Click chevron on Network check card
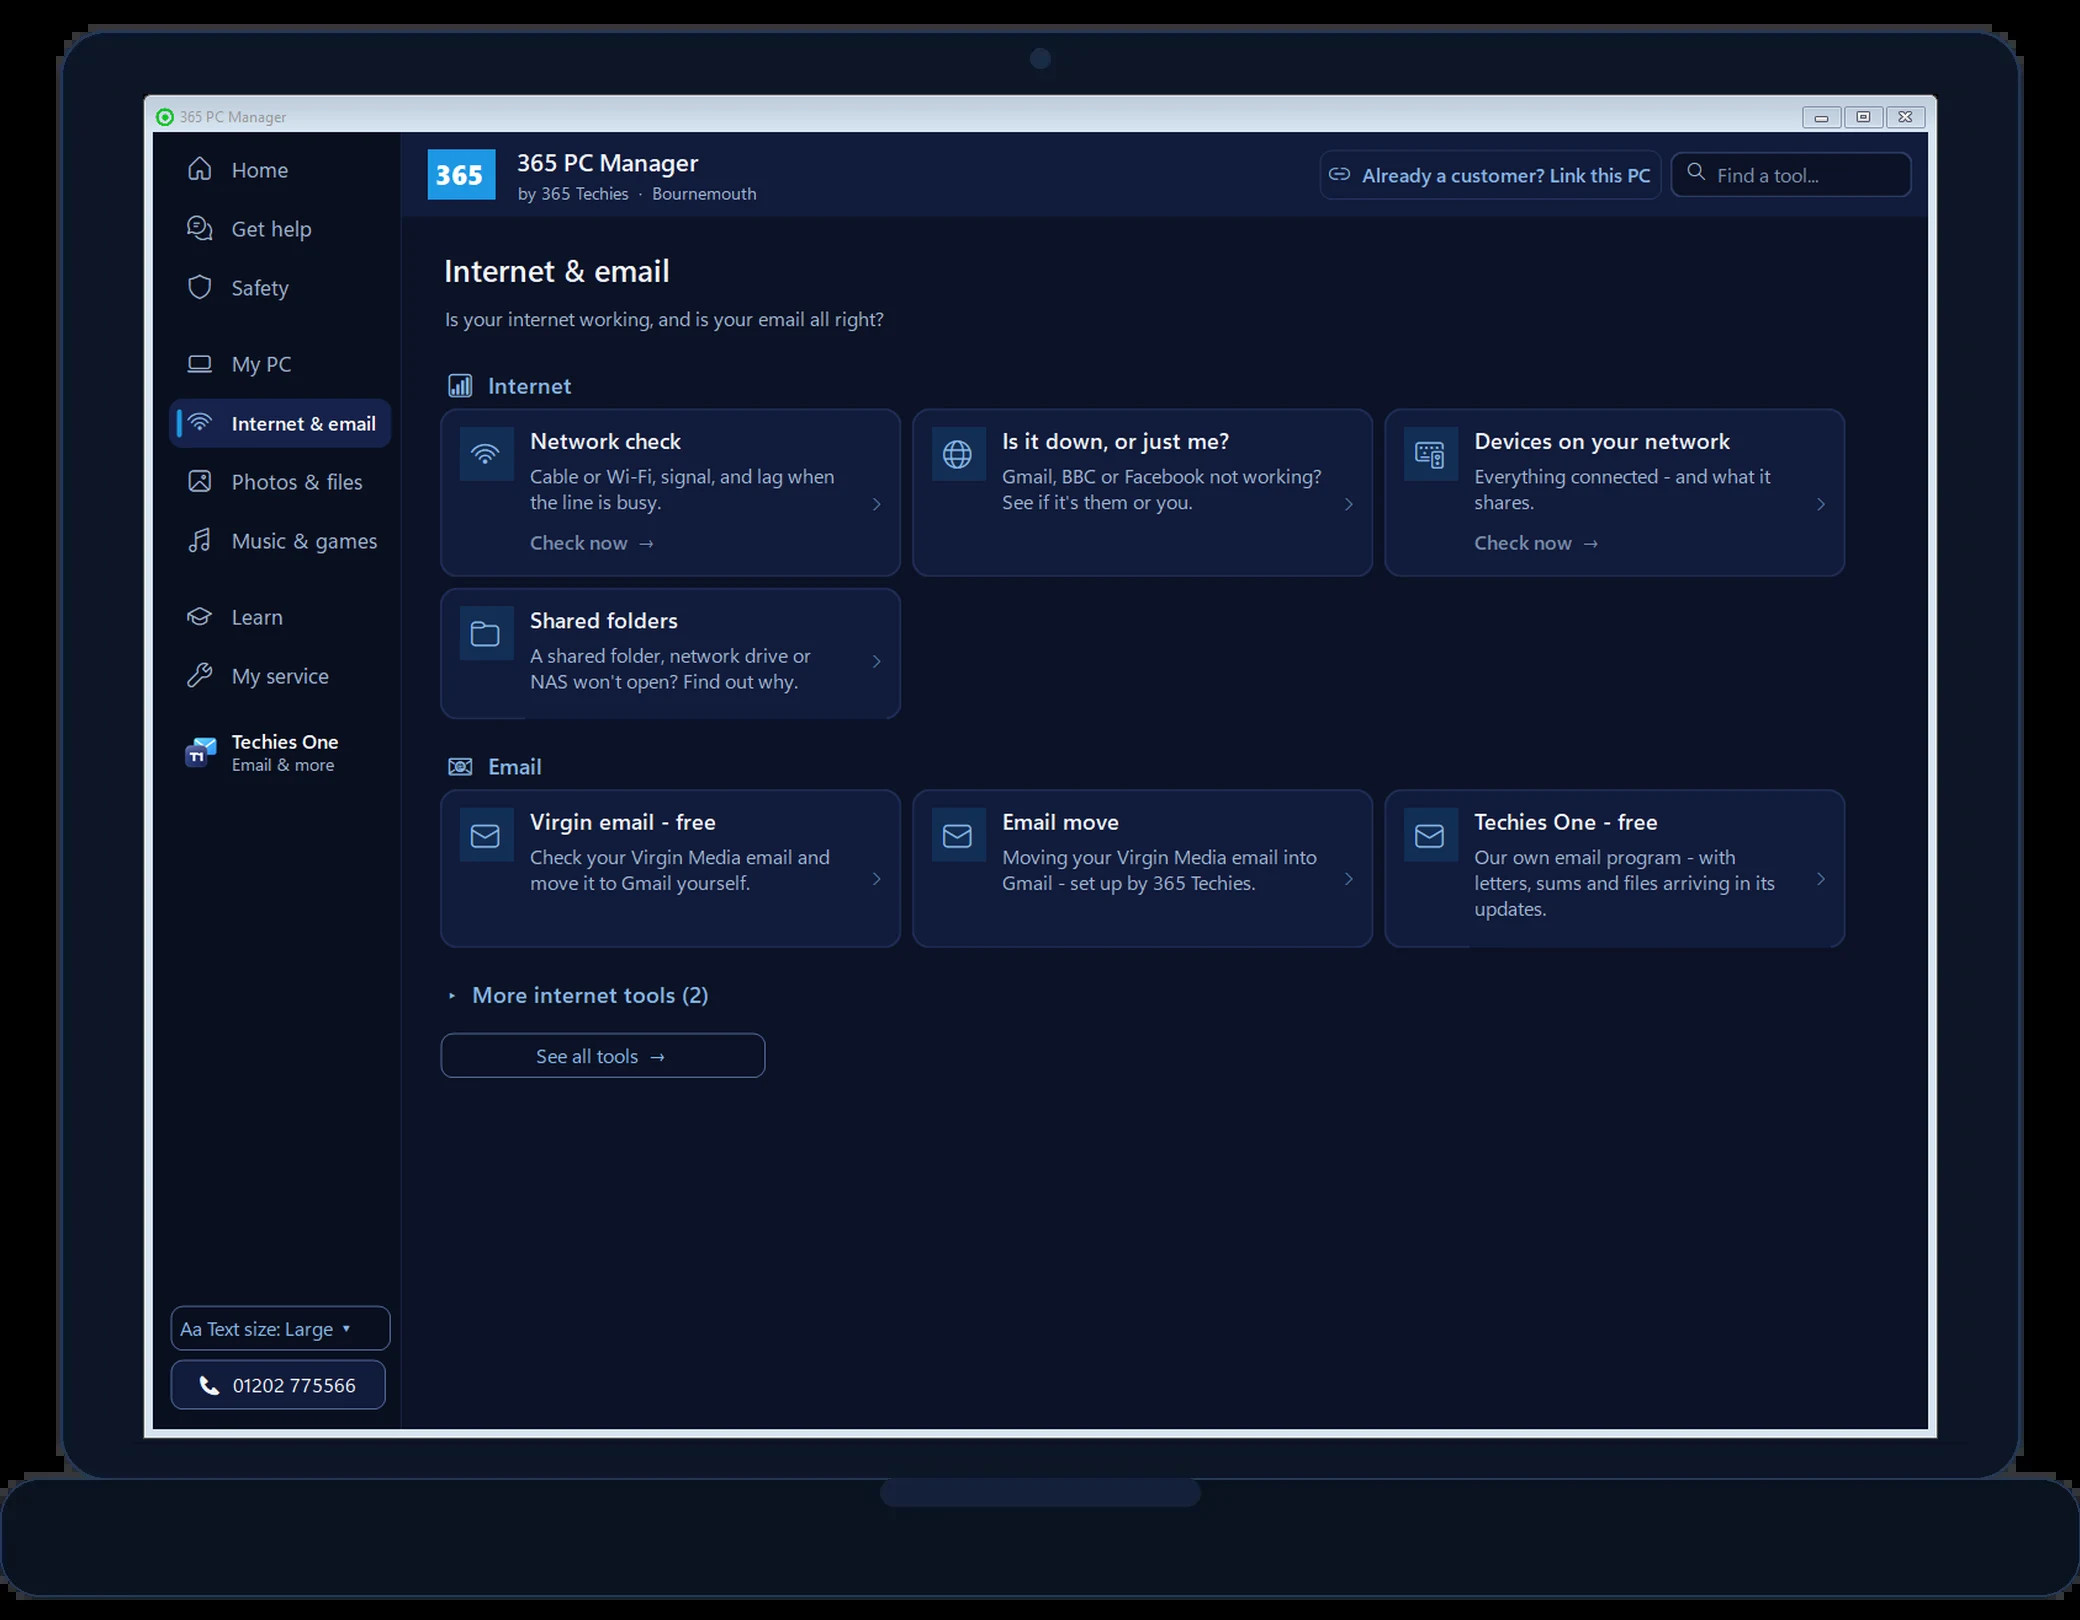 click(877, 504)
